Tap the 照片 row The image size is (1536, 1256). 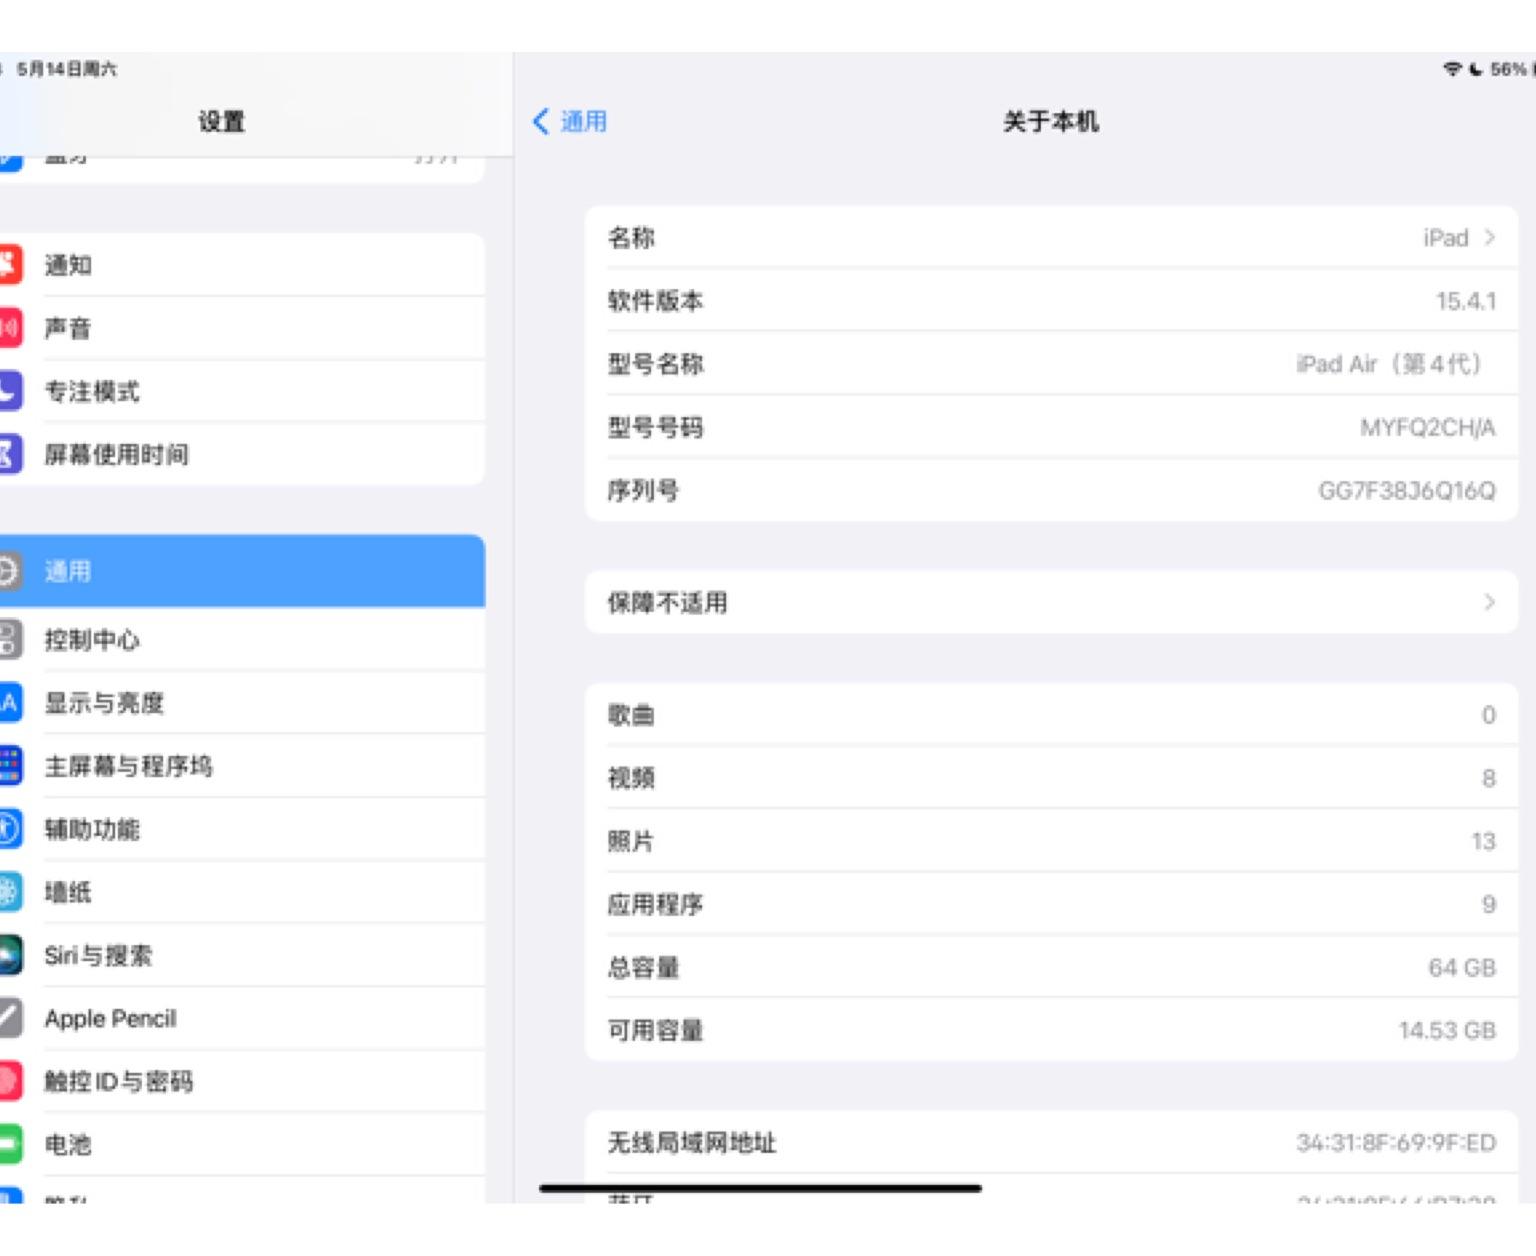pyautogui.click(x=1051, y=841)
